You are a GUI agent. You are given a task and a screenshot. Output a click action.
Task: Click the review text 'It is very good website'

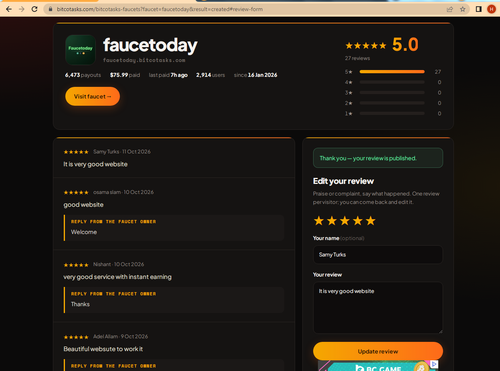95,164
